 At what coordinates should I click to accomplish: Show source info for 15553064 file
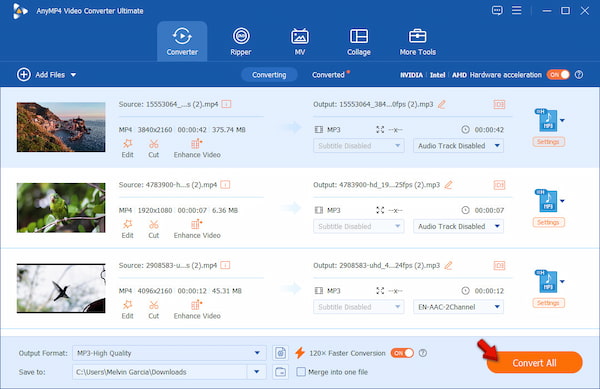pyautogui.click(x=227, y=104)
